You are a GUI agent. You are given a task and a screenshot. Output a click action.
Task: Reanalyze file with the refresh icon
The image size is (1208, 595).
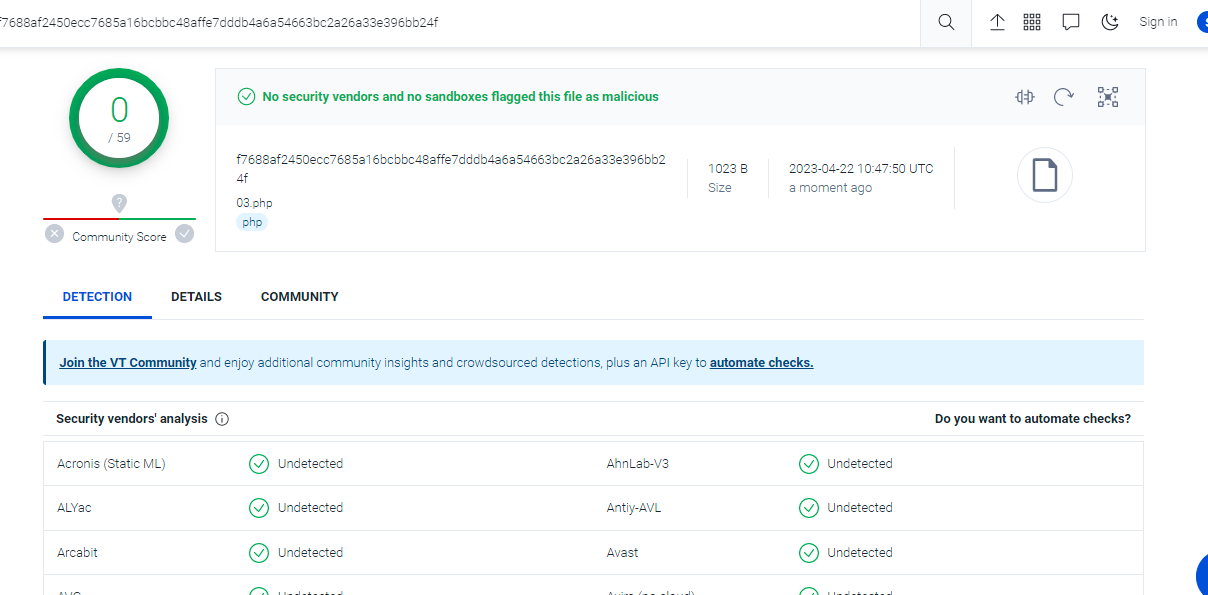[x=1064, y=97]
